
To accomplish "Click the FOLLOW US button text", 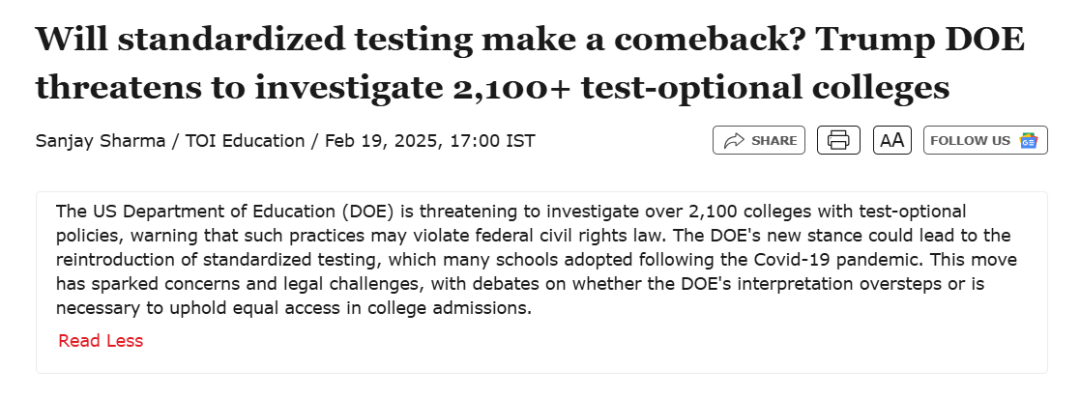I will tap(970, 141).
